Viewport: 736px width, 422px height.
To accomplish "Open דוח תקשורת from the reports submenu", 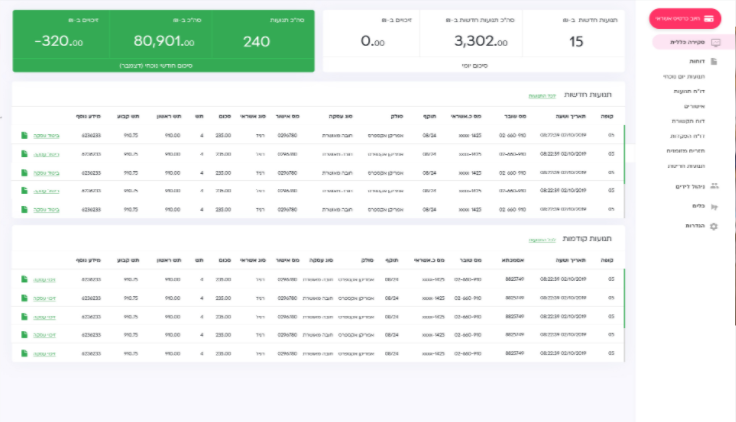I will (x=689, y=120).
